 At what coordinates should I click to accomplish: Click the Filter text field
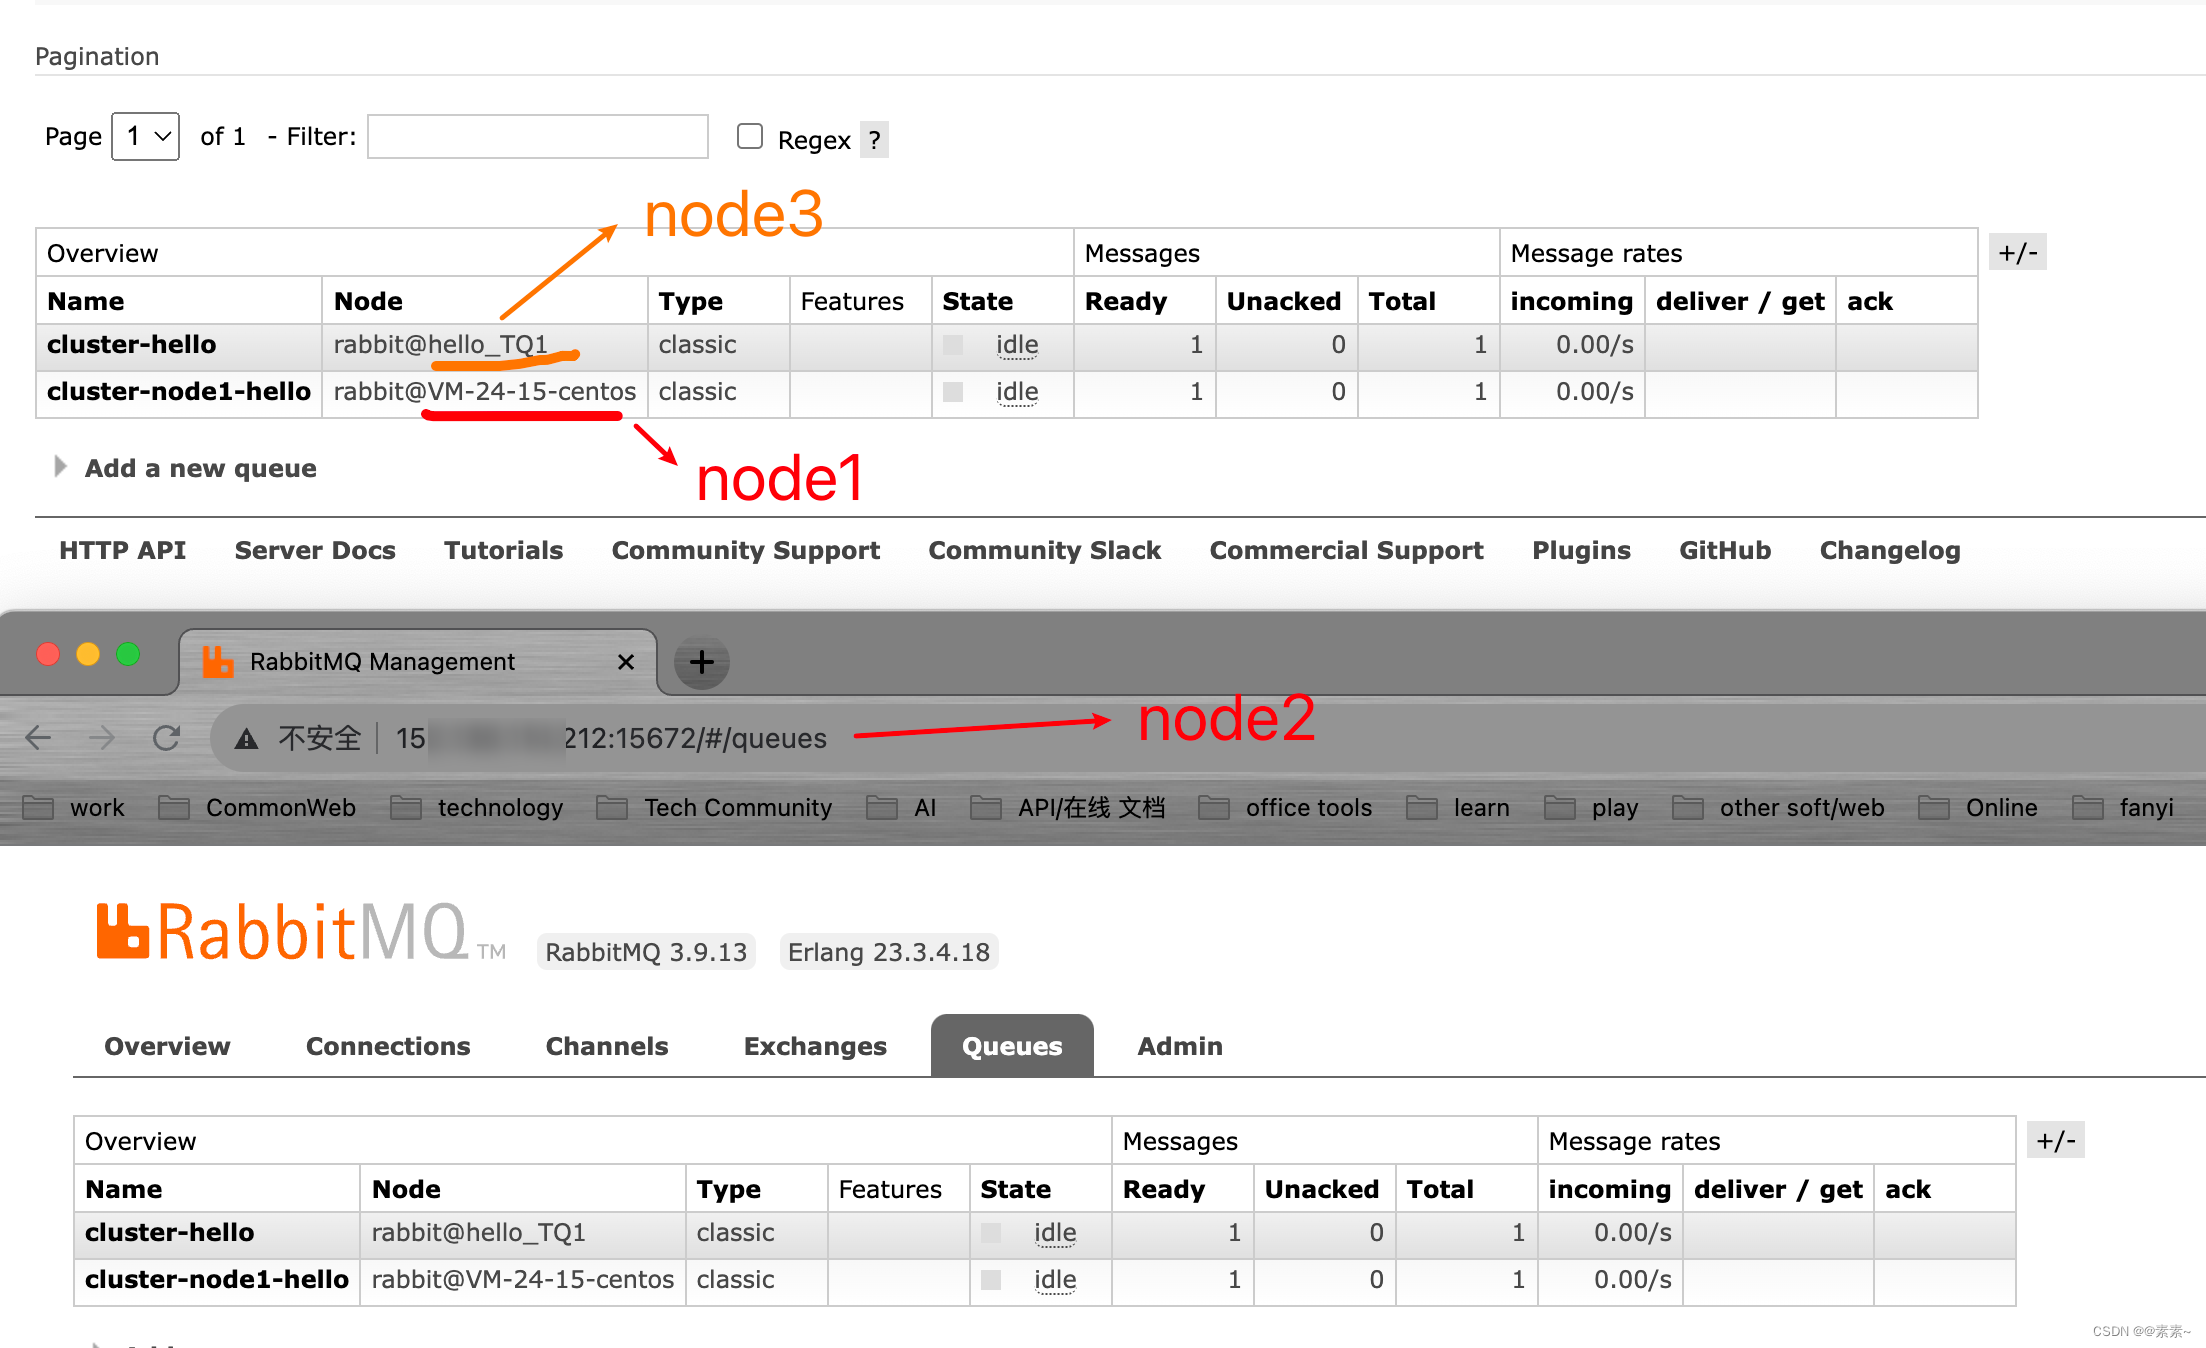click(x=538, y=136)
